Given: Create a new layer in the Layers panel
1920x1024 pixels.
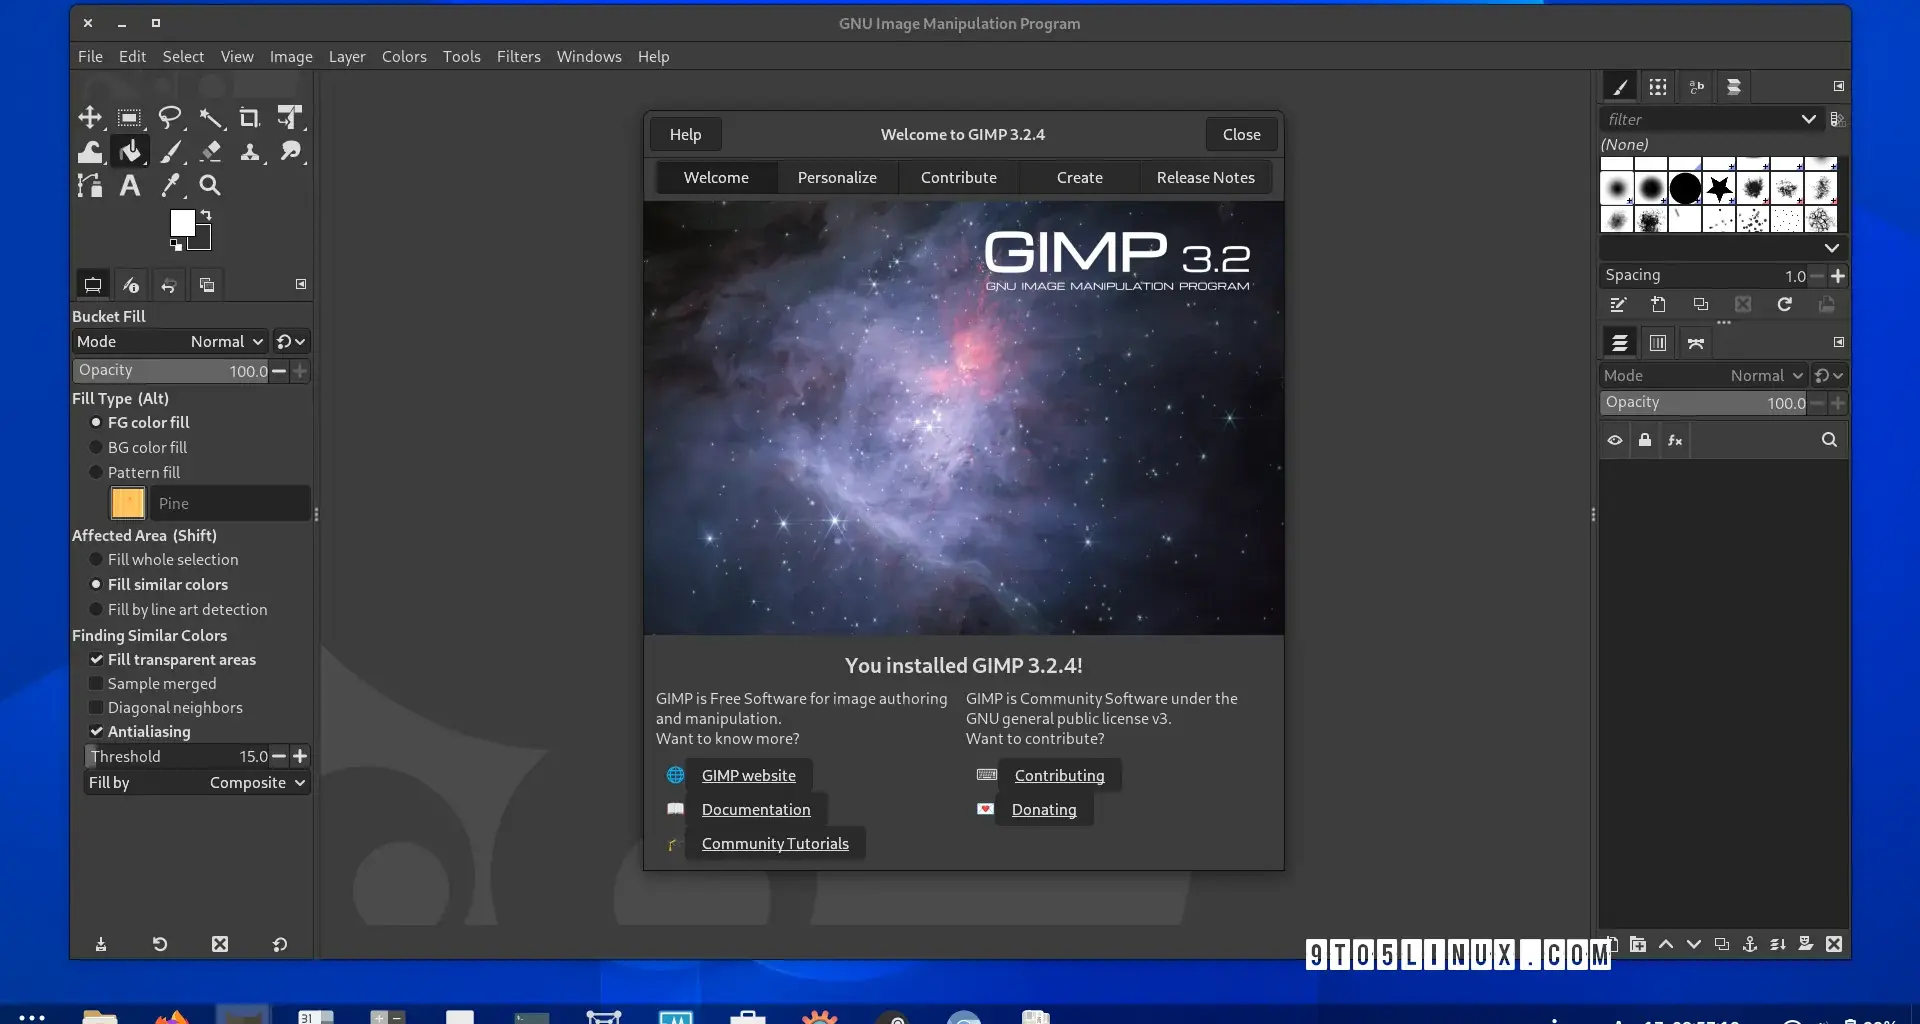Looking at the screenshot, I should click(x=1611, y=944).
